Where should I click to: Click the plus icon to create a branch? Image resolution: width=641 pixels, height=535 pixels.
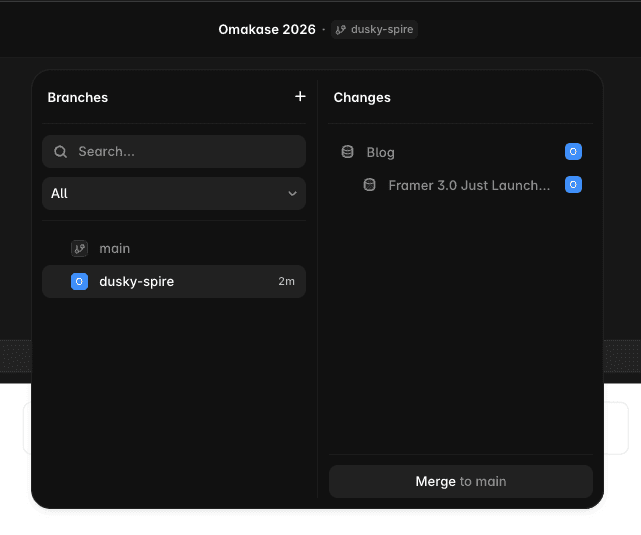point(300,96)
